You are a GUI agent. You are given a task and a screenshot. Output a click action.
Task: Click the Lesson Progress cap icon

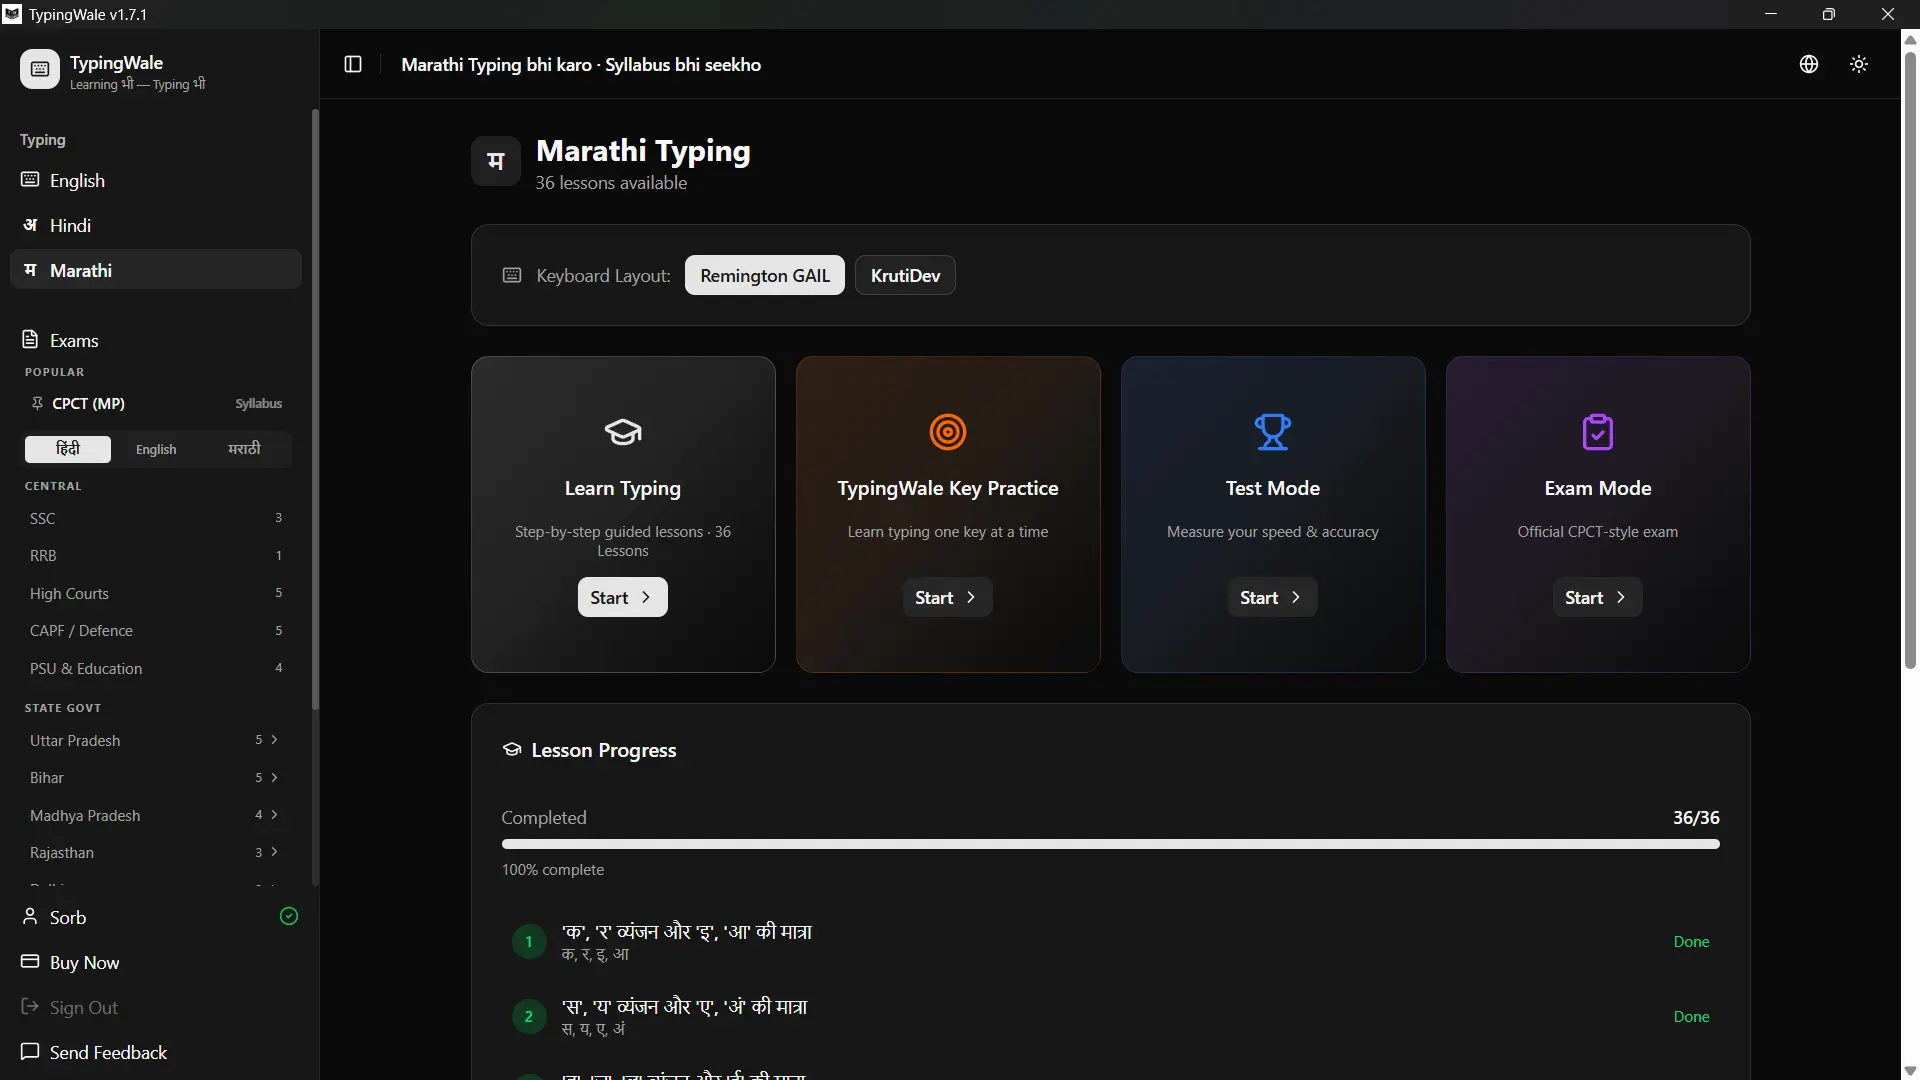[x=512, y=750]
